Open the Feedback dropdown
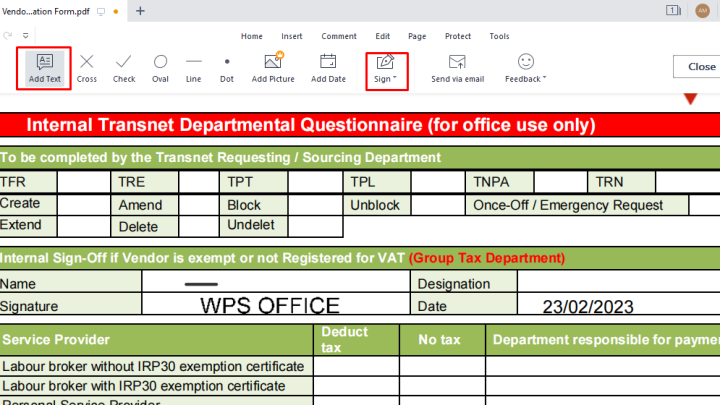Screen dimensions: 720x405 pyautogui.click(x=526, y=68)
